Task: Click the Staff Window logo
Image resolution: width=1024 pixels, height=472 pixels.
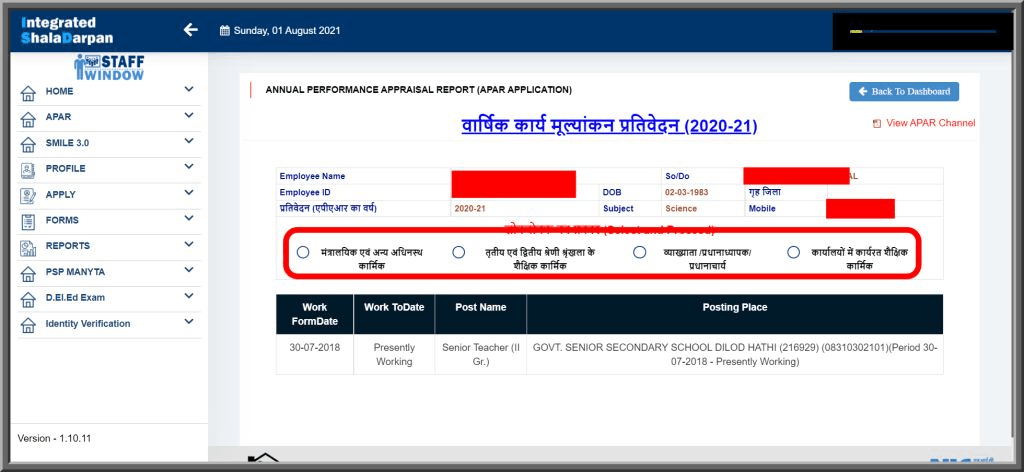Action: click(110, 67)
